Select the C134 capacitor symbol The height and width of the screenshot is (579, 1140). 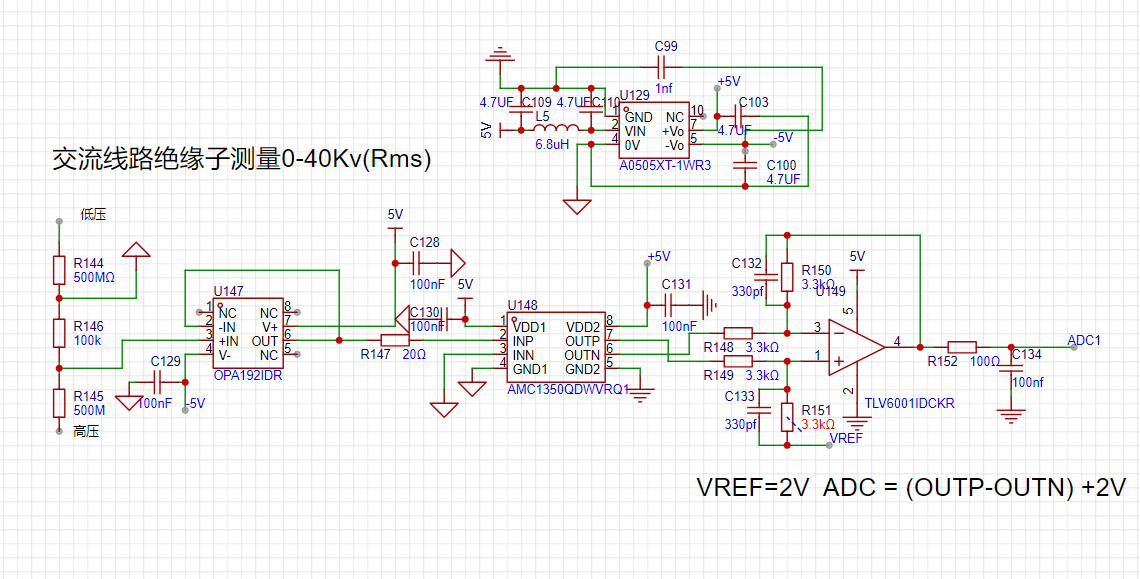click(x=1011, y=369)
